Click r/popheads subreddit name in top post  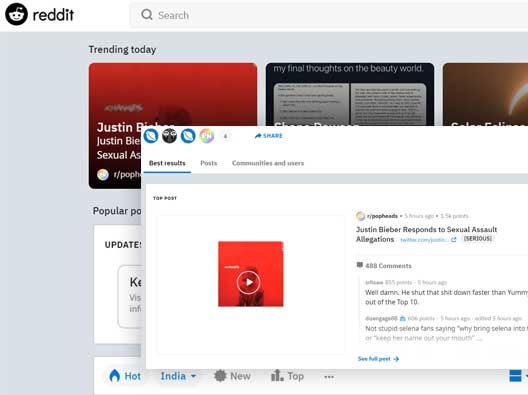pos(382,216)
